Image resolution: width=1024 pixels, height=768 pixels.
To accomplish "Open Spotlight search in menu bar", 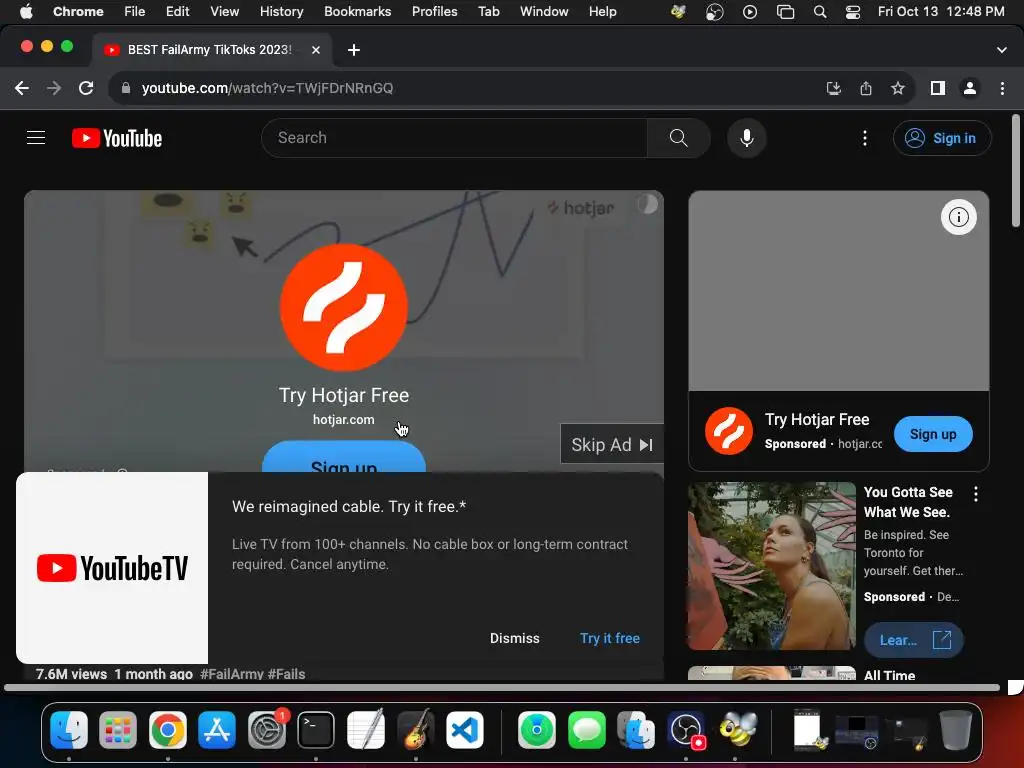I will 820,12.
